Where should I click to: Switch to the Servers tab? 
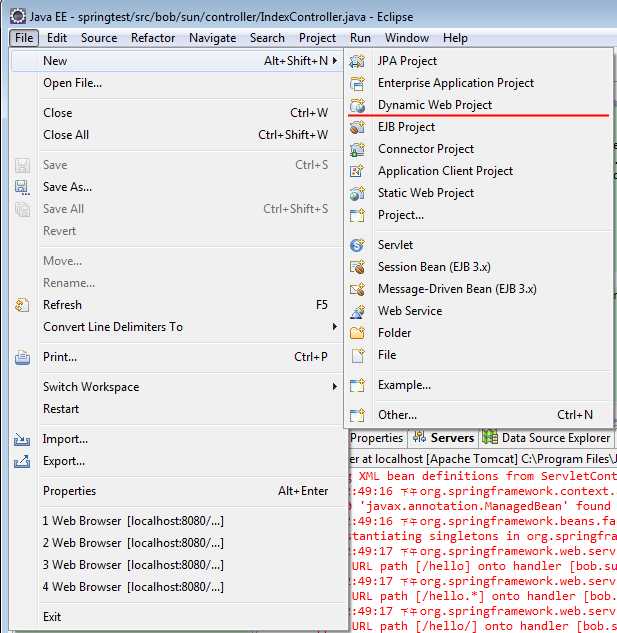point(452,438)
